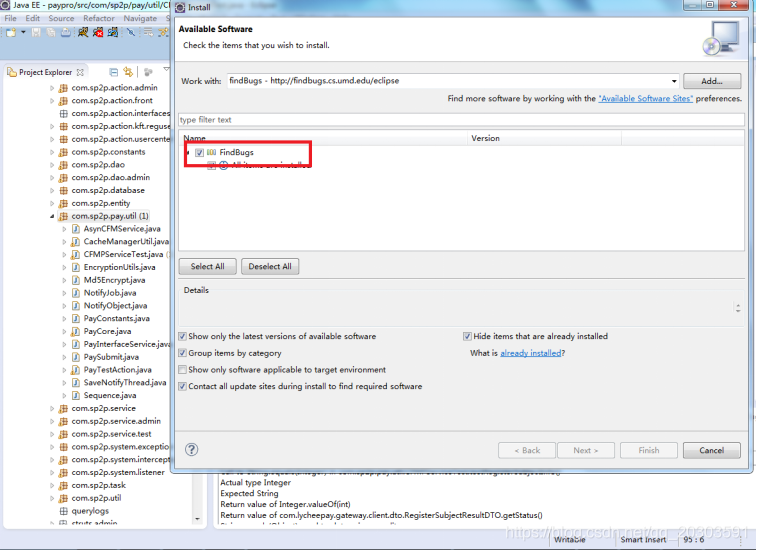The width and height of the screenshot is (757, 551).
Task: Click the package icon of com.sp2p.action.interfaces
Action: tap(63, 113)
